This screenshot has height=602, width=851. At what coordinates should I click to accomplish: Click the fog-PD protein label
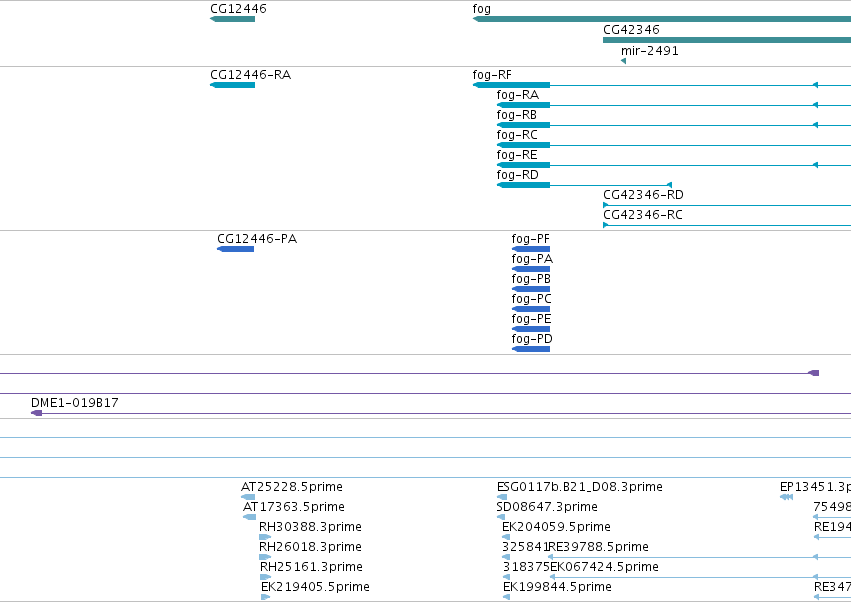532,339
